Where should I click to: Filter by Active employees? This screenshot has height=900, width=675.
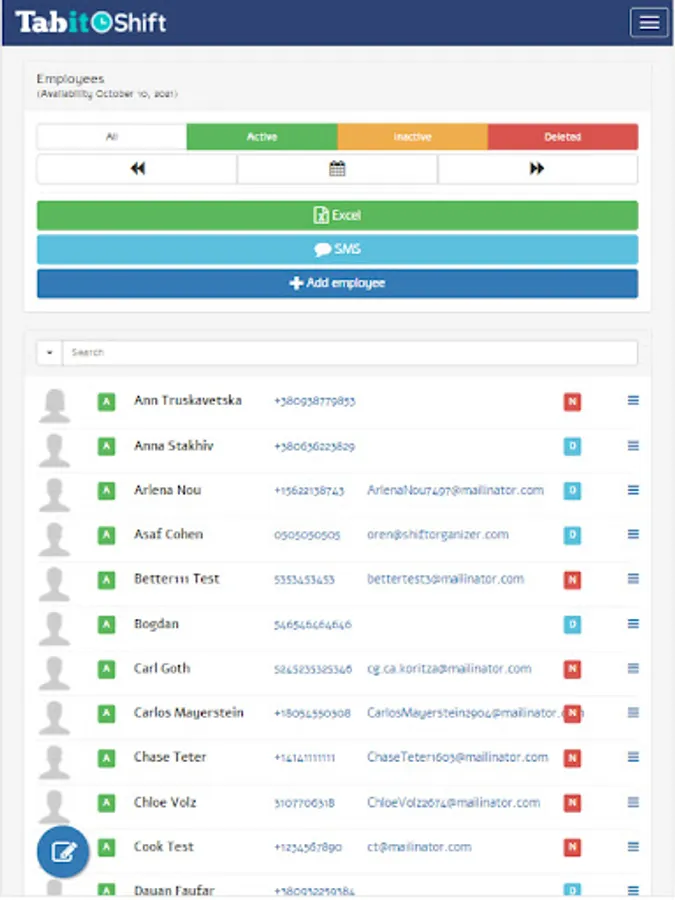pos(262,137)
